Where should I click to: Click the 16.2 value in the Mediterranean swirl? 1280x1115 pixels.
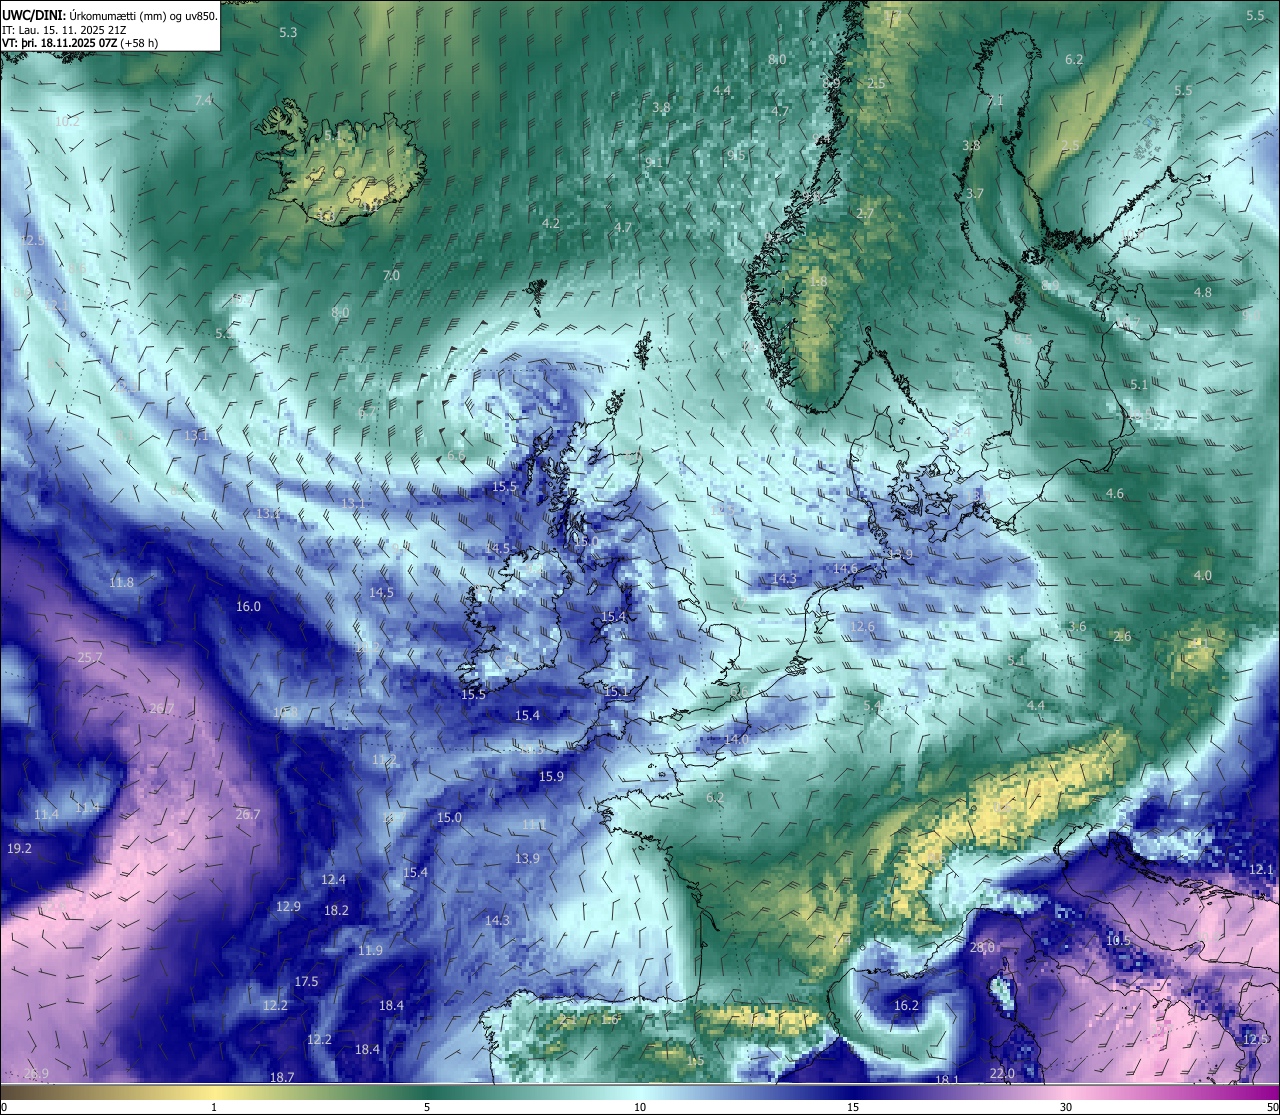pos(906,1005)
